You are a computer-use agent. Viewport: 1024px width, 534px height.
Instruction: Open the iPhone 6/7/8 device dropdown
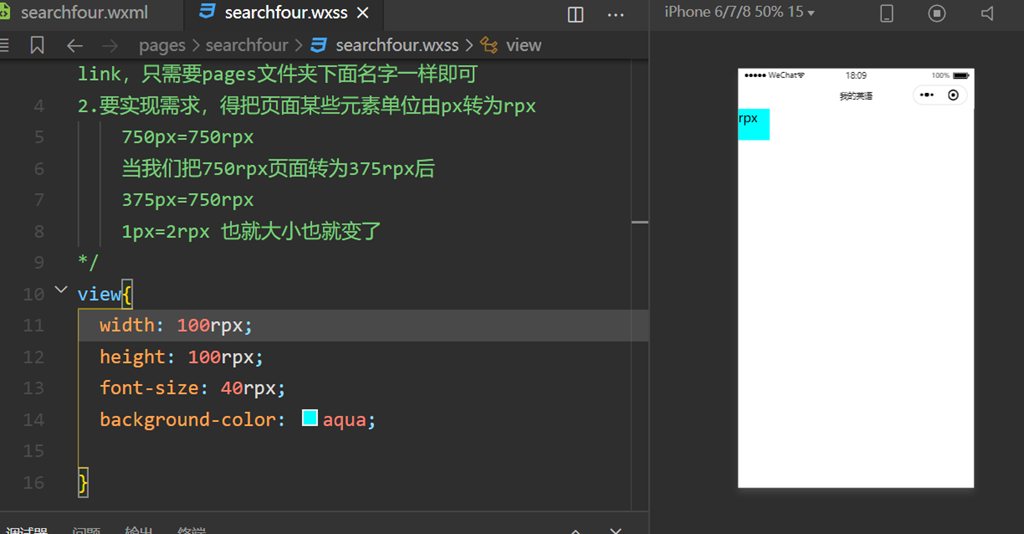[739, 12]
